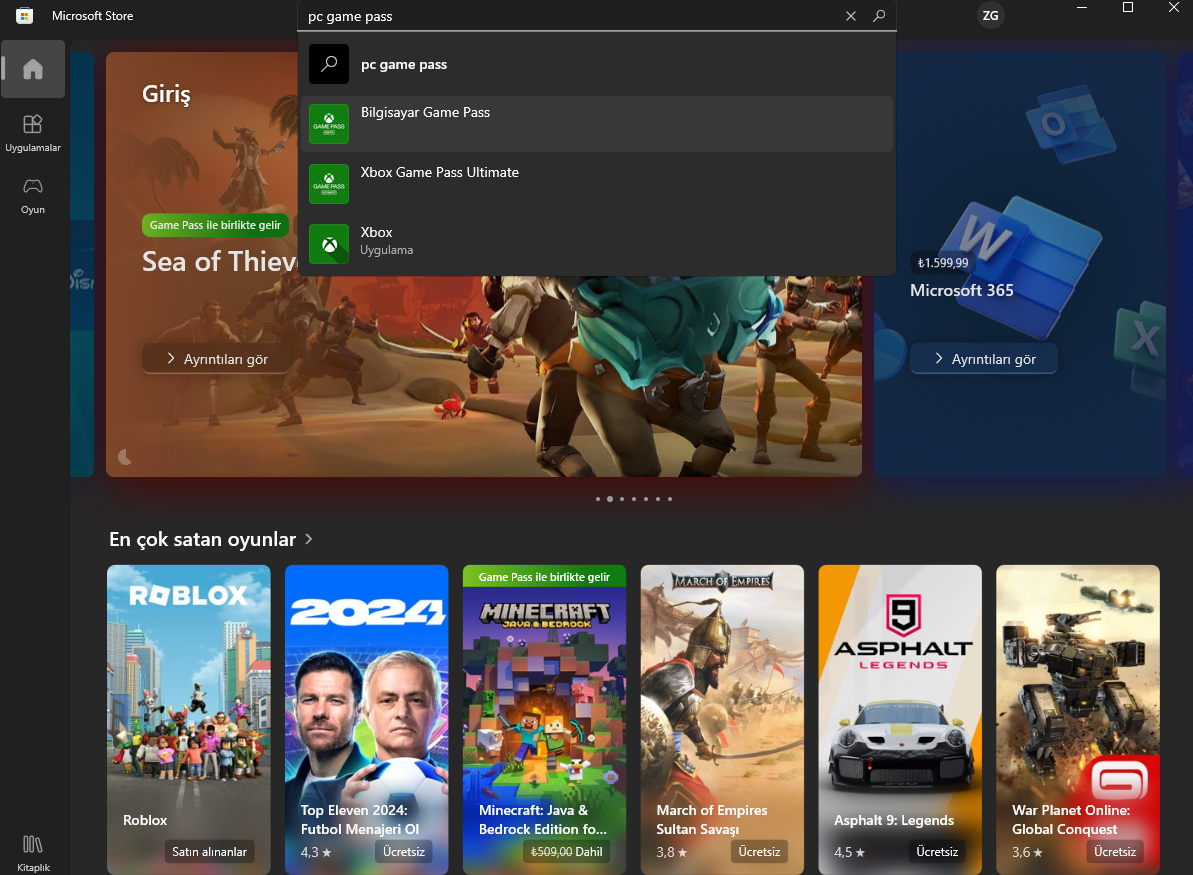This screenshot has height=875, width=1193.
Task: Open Asphalt 9: Legends card
Action: [x=900, y=719]
